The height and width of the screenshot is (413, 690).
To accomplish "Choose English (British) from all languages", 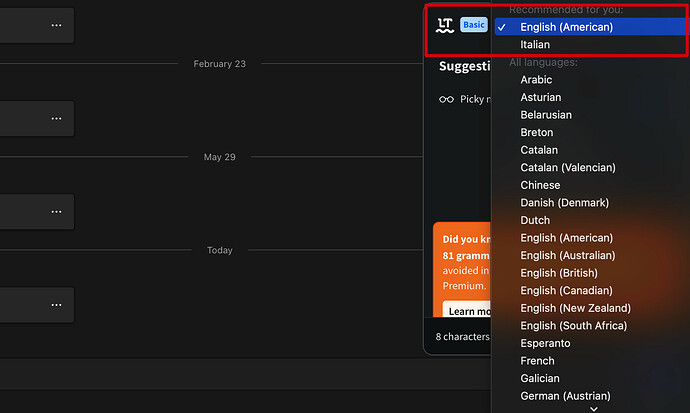I will pyautogui.click(x=558, y=273).
